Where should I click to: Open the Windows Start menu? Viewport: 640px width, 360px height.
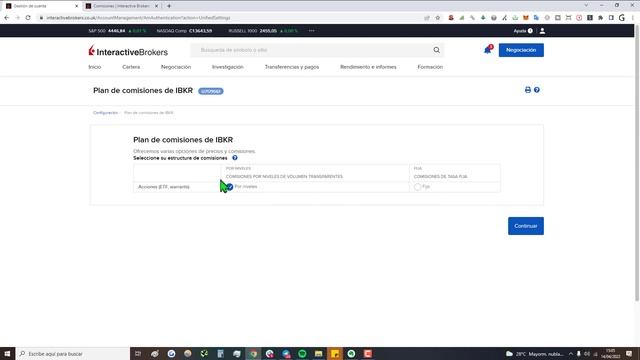coord(7,353)
